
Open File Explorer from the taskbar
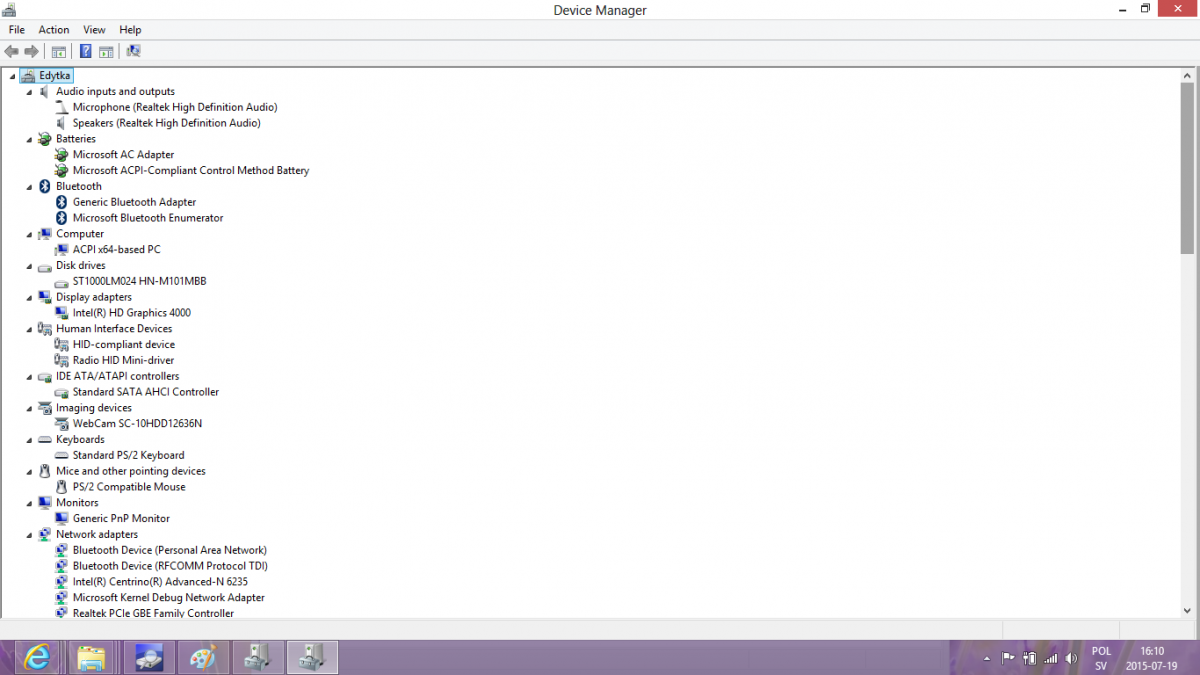point(91,657)
